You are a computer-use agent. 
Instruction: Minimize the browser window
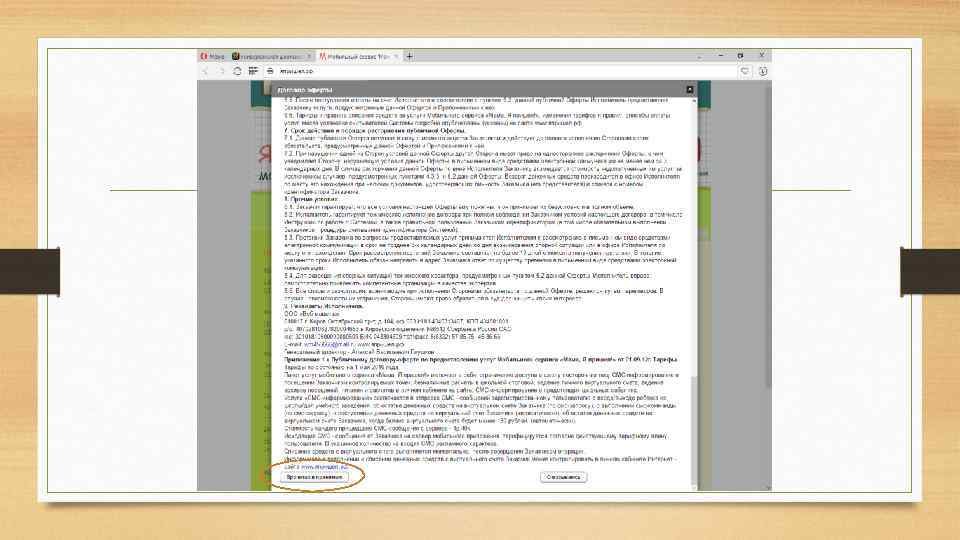coord(721,56)
